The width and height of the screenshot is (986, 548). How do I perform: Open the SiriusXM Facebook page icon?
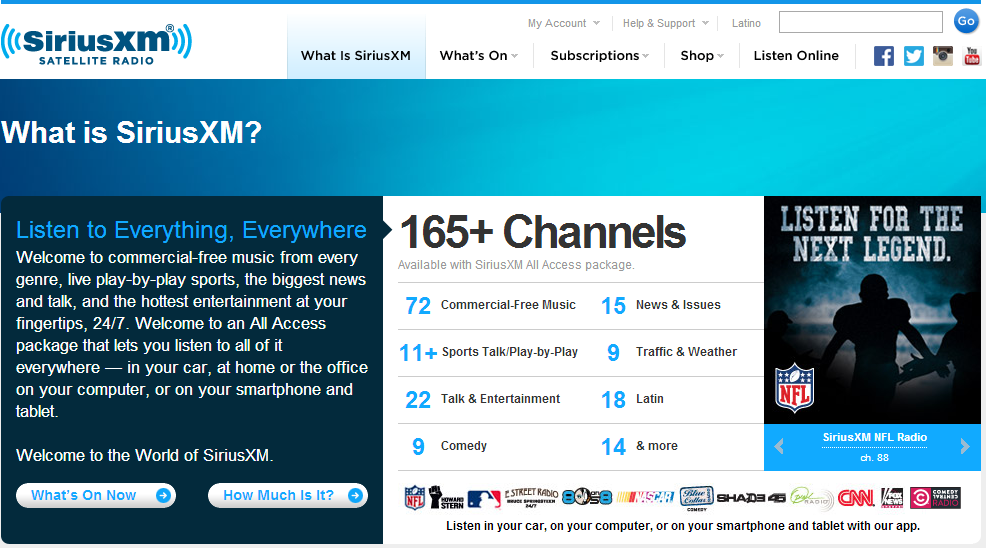884,56
